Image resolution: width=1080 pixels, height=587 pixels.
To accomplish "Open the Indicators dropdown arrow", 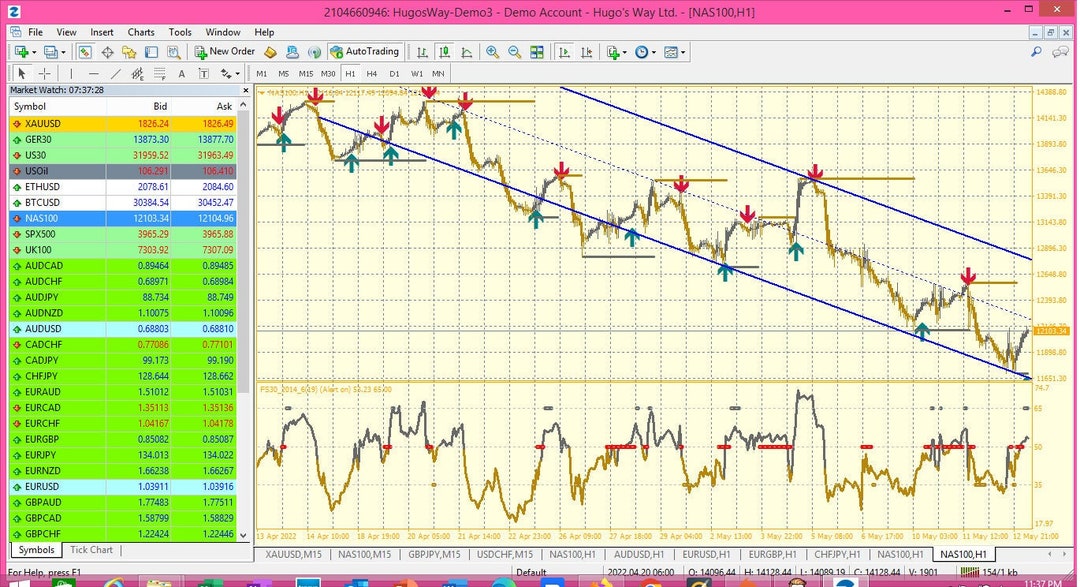I will click(x=624, y=51).
